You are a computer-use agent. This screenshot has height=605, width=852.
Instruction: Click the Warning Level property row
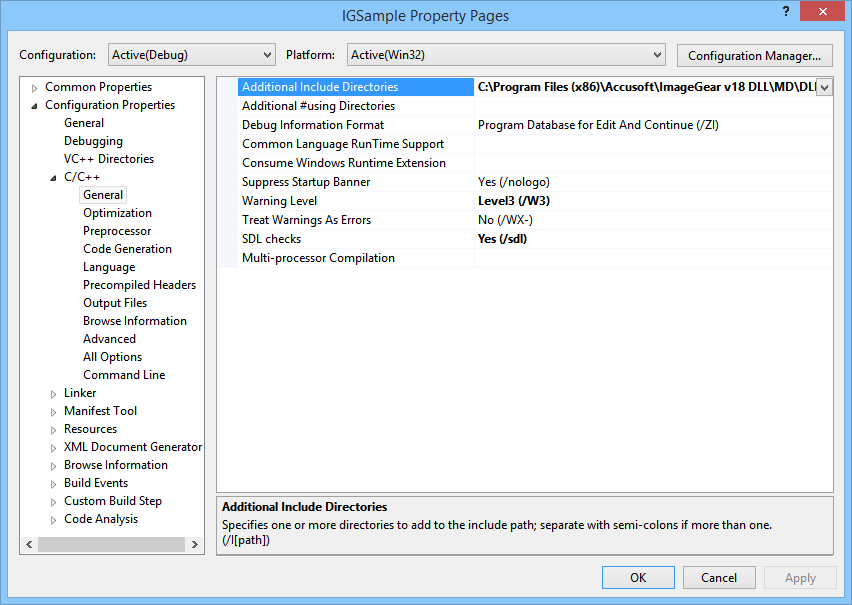(279, 201)
